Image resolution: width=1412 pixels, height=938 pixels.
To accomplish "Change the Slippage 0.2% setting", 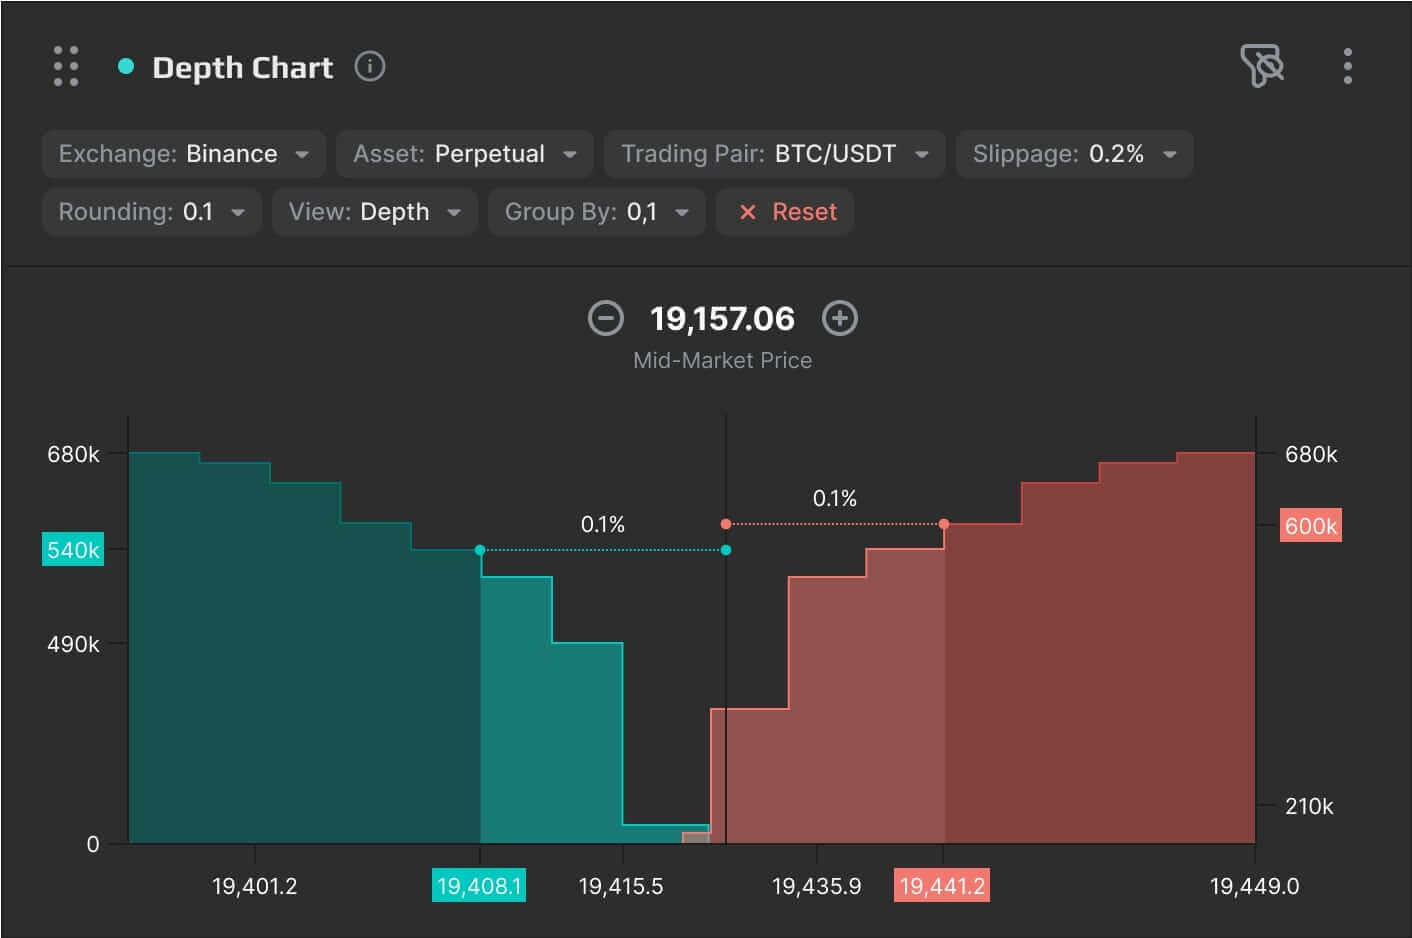I will tap(1074, 154).
